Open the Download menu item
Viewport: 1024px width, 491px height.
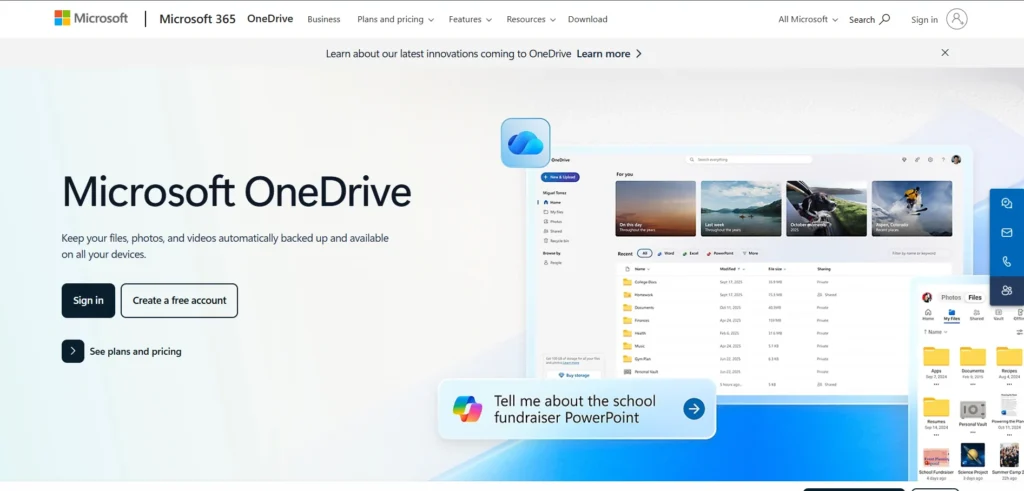(x=588, y=20)
